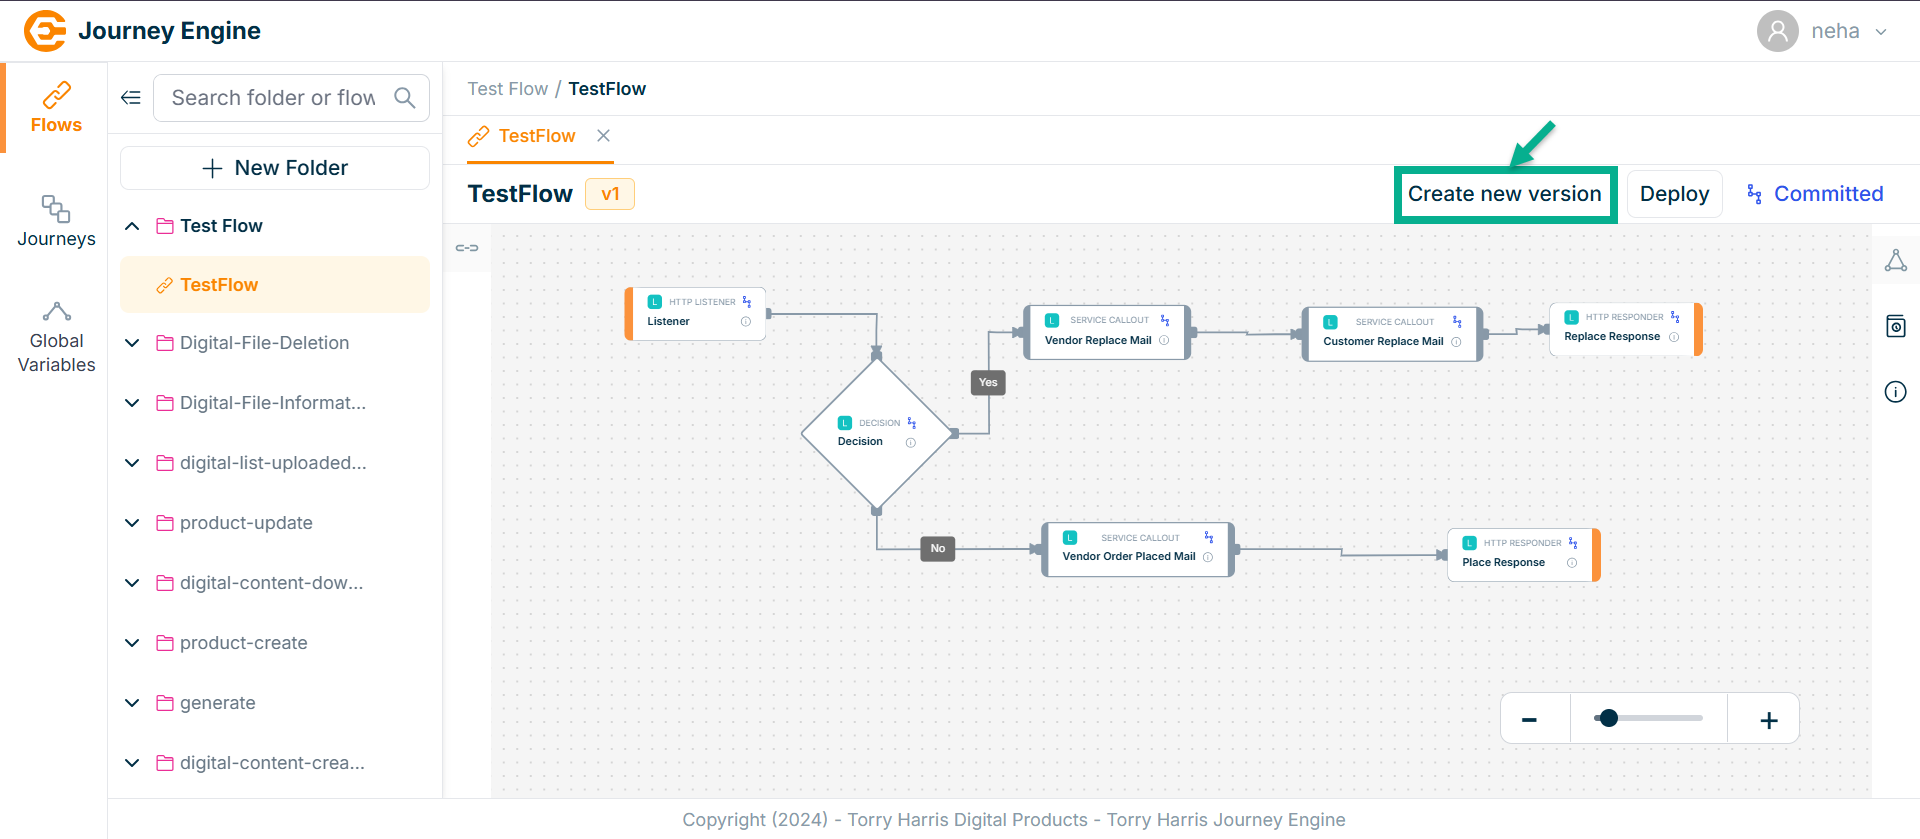Collapse the Test Flow folder
Screen dimensions: 1920x839
(132, 226)
